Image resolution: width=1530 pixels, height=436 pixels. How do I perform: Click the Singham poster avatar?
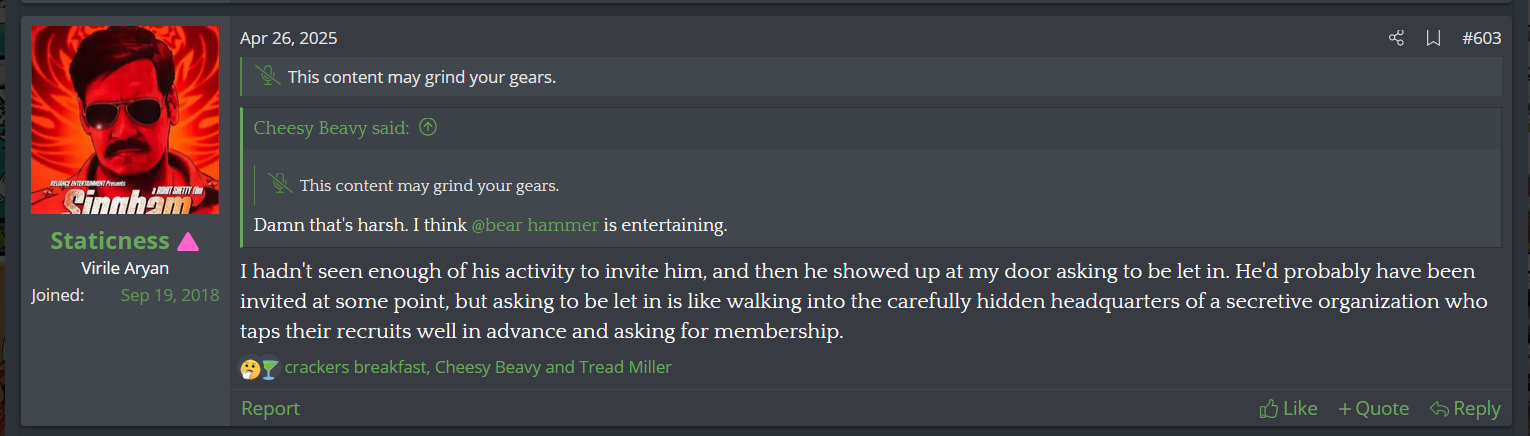tap(125, 120)
